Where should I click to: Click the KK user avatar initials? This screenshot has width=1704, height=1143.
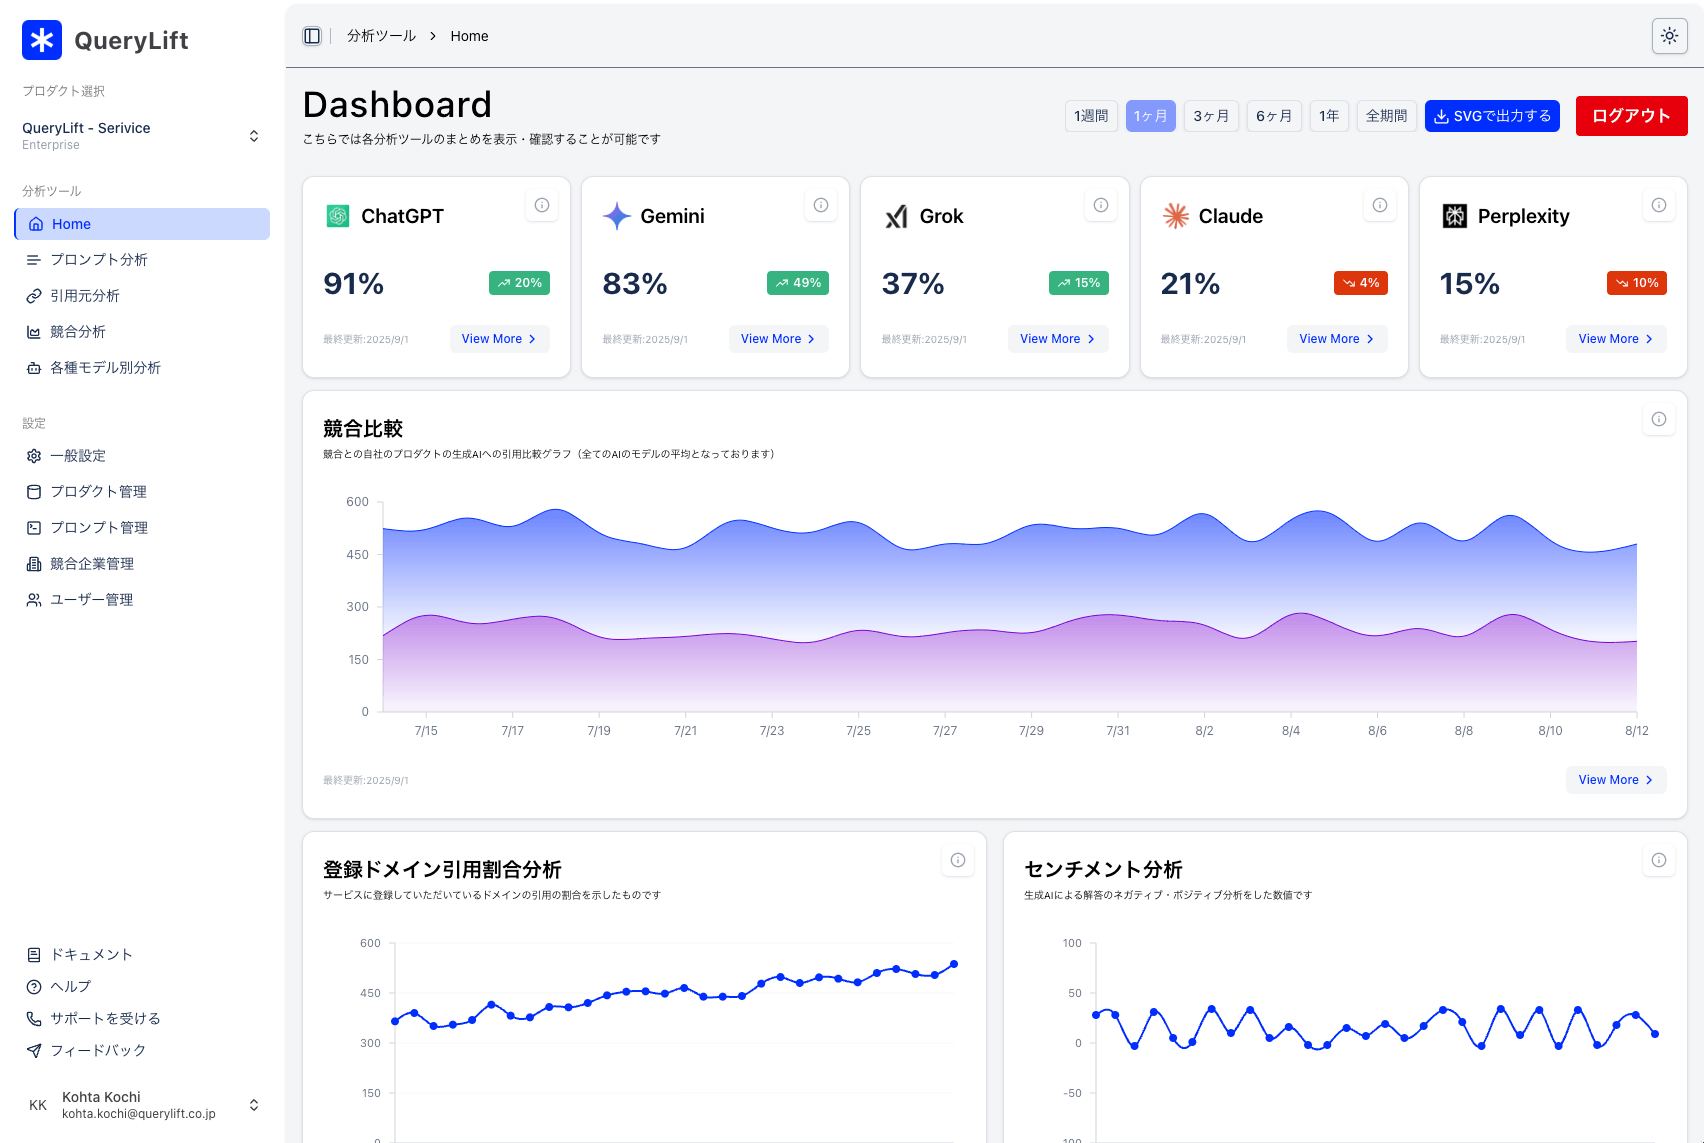pyautogui.click(x=38, y=1105)
